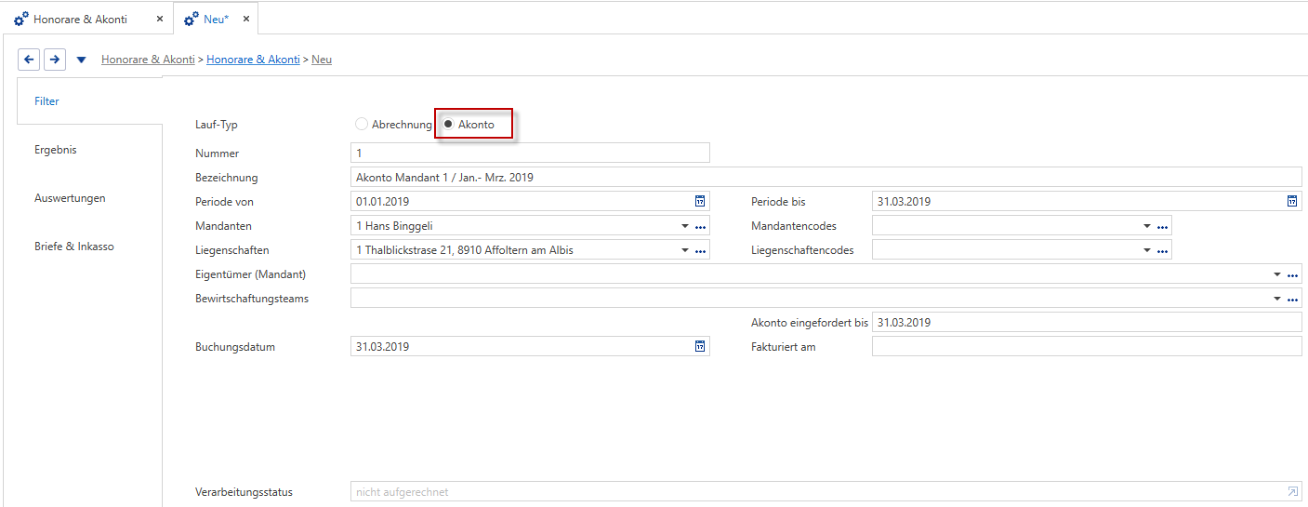Go back with the left arrow button
This screenshot has width=1308, height=507.
[x=29, y=59]
